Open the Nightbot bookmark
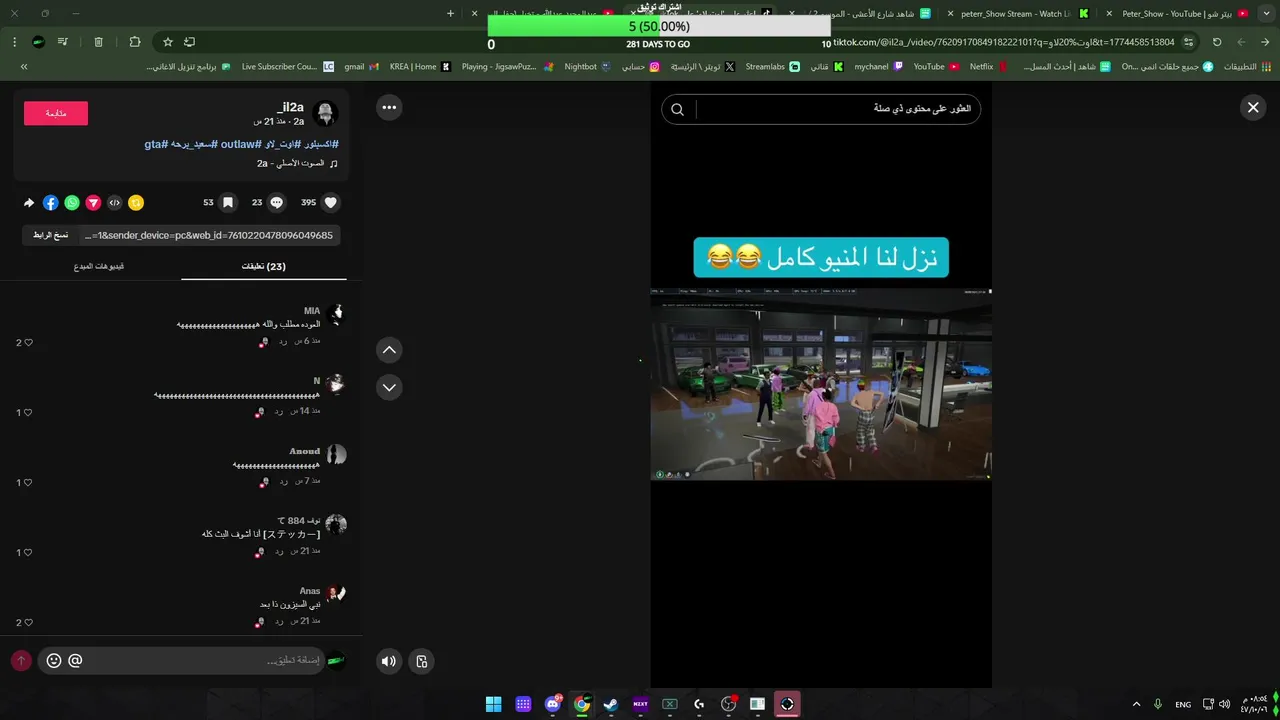 (587, 66)
